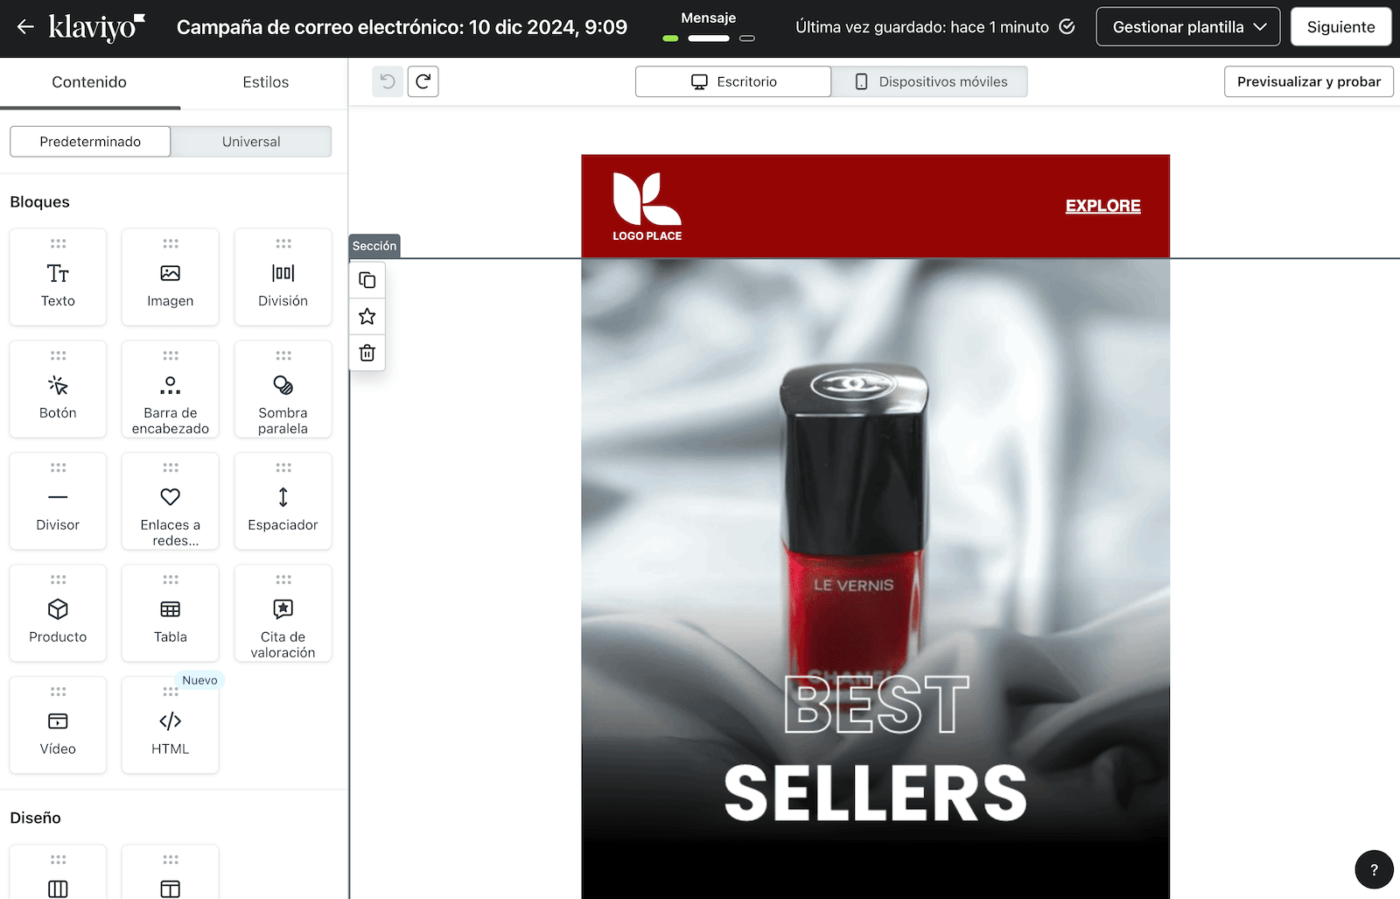Select Universal block mode
1400x899 pixels.
pos(251,142)
